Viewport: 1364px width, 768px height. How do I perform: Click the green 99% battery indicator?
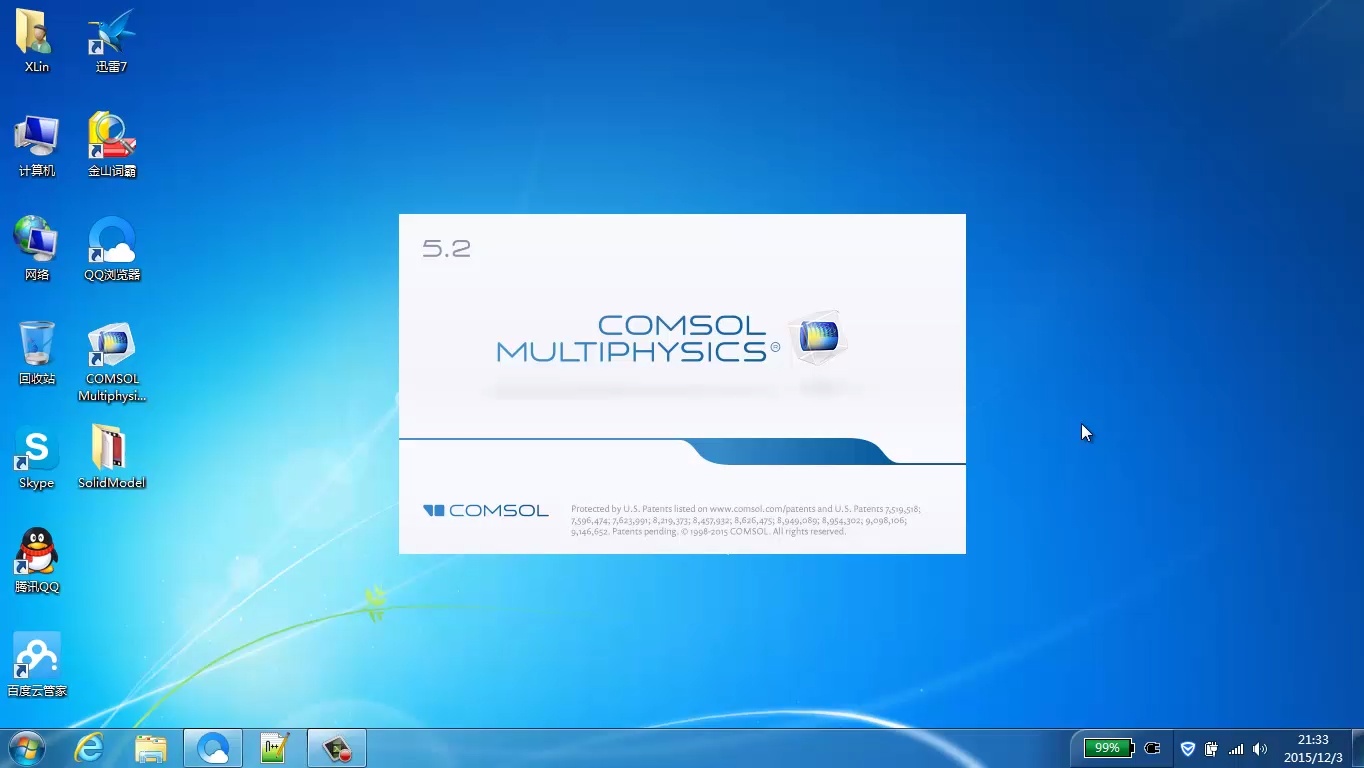(1108, 748)
